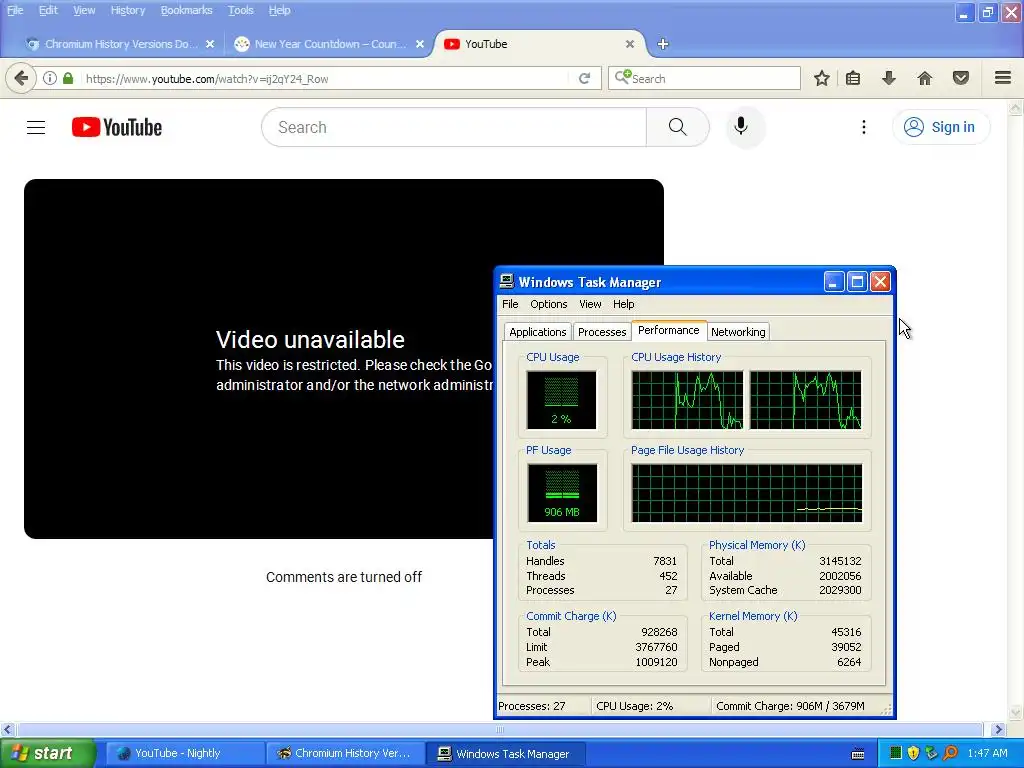Image resolution: width=1024 pixels, height=768 pixels.
Task: Click the keyboard icon on taskbar
Action: point(858,754)
